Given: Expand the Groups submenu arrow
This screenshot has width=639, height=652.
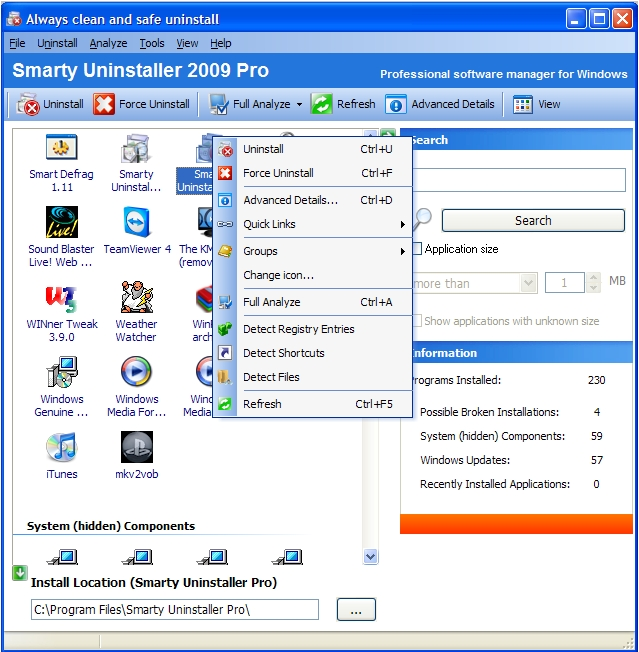Looking at the screenshot, I should [x=402, y=251].
